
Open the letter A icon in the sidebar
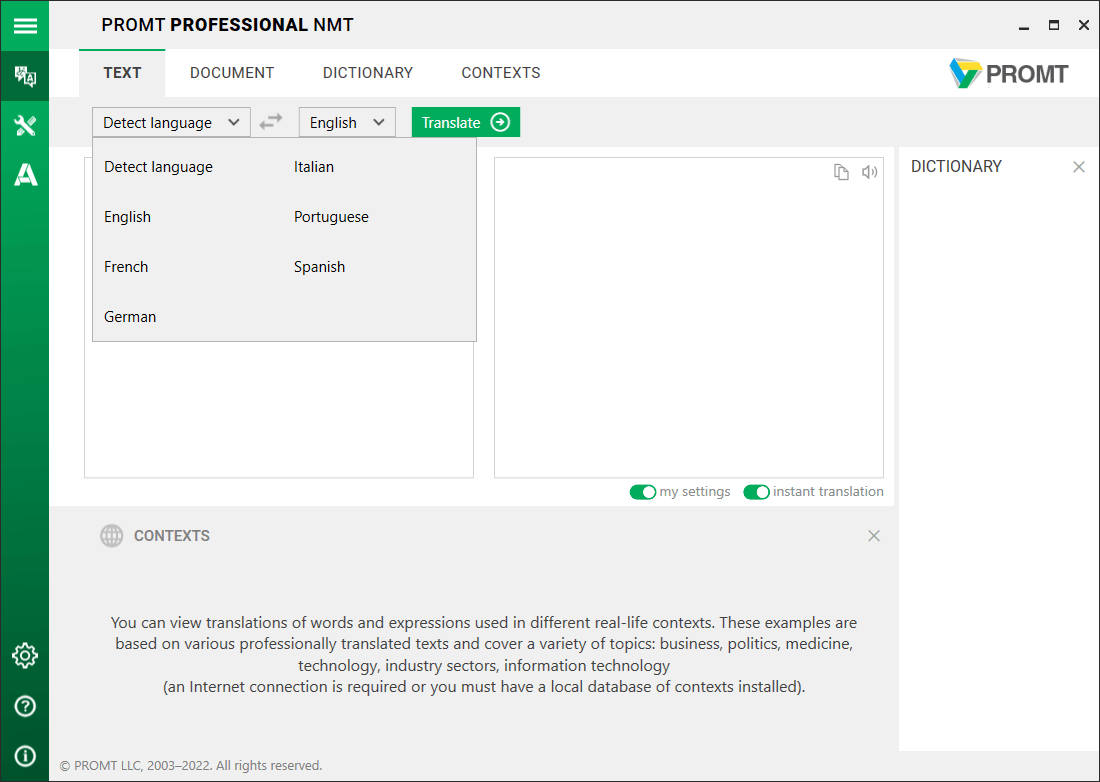25,175
